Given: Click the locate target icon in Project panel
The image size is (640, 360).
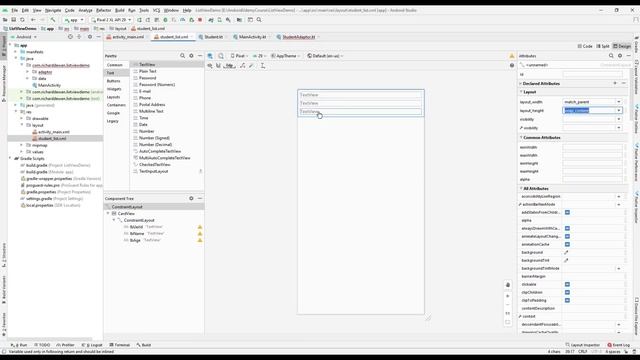Looking at the screenshot, I should point(70,37).
